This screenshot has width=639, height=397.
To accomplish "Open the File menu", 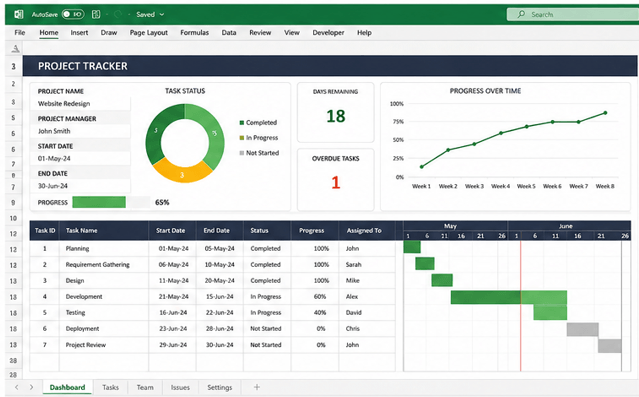I will [x=20, y=33].
